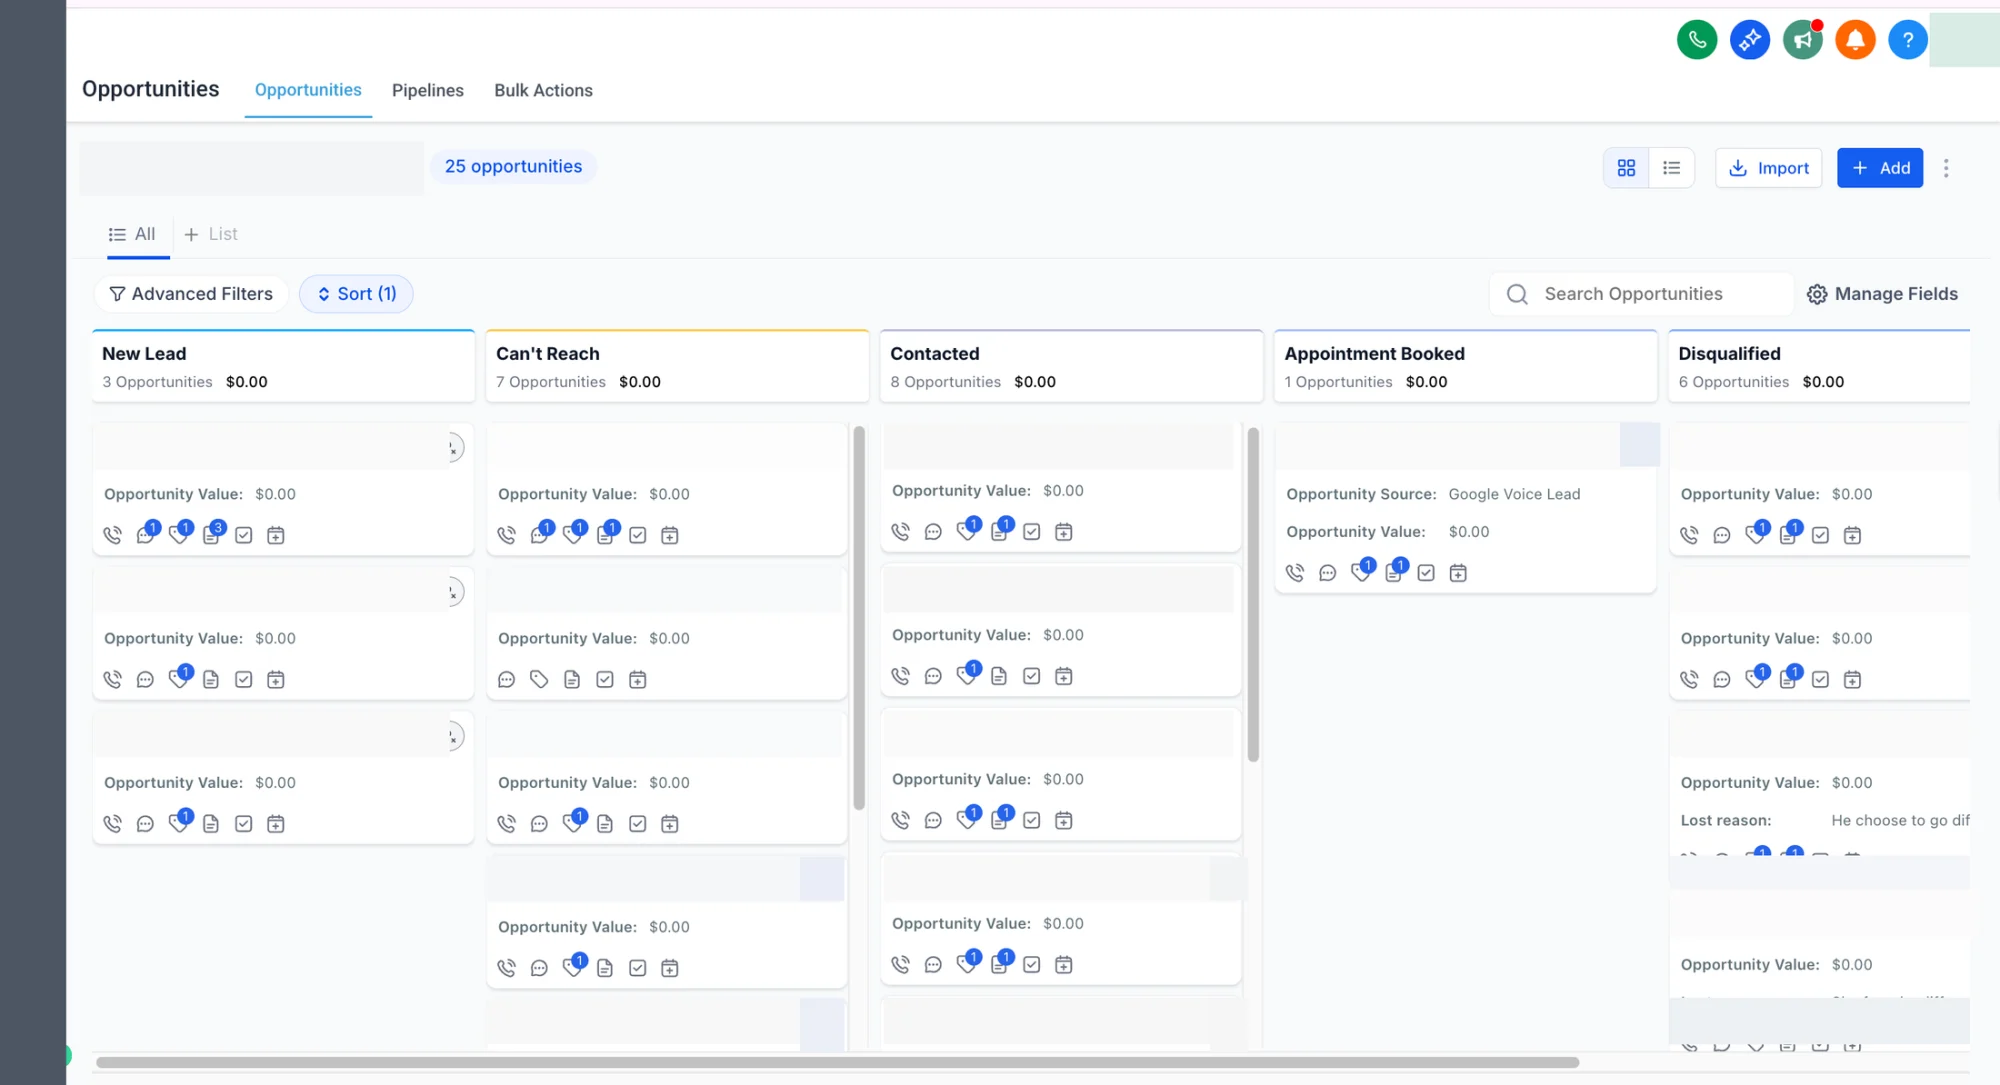2000x1085 pixels.
Task: Call contact on first Can't Reach card
Action: (506, 535)
